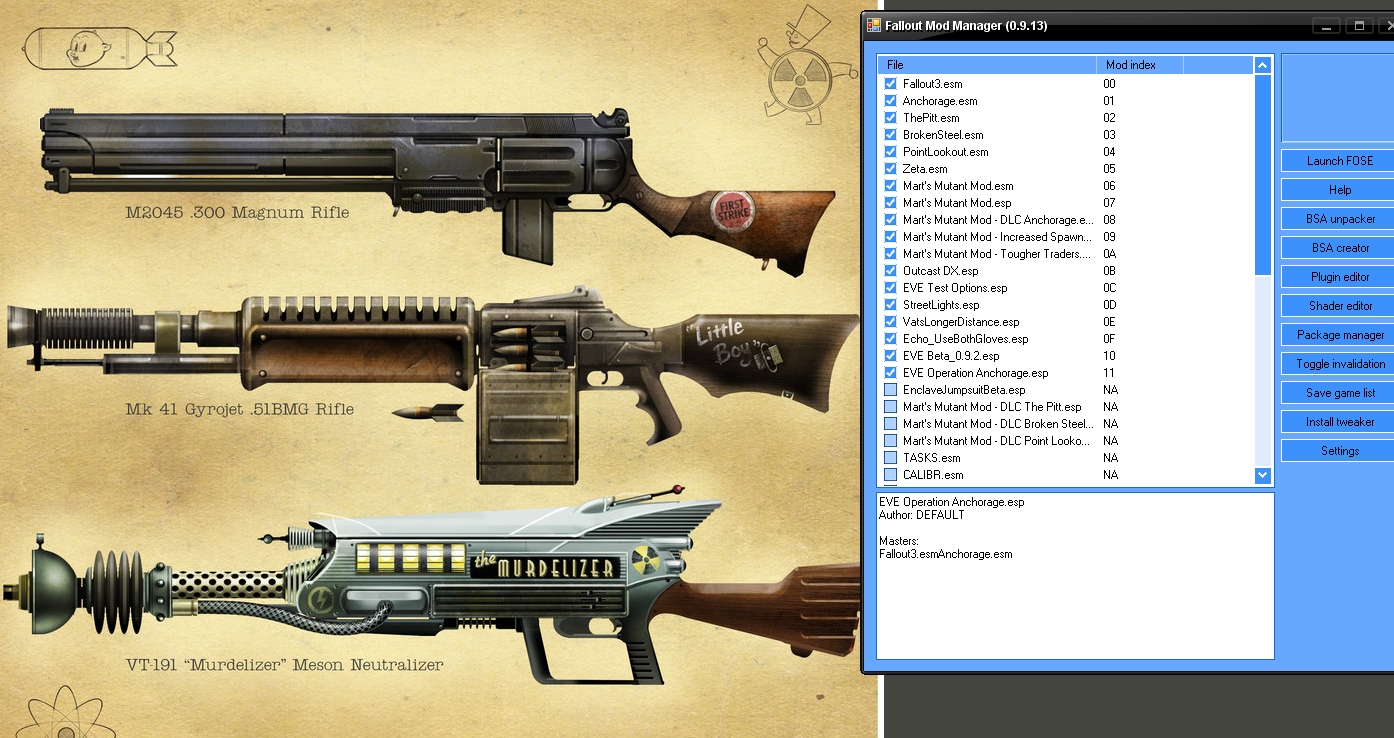The width and height of the screenshot is (1394, 738).
Task: Launch FOSE from the side panel
Action: point(1339,161)
